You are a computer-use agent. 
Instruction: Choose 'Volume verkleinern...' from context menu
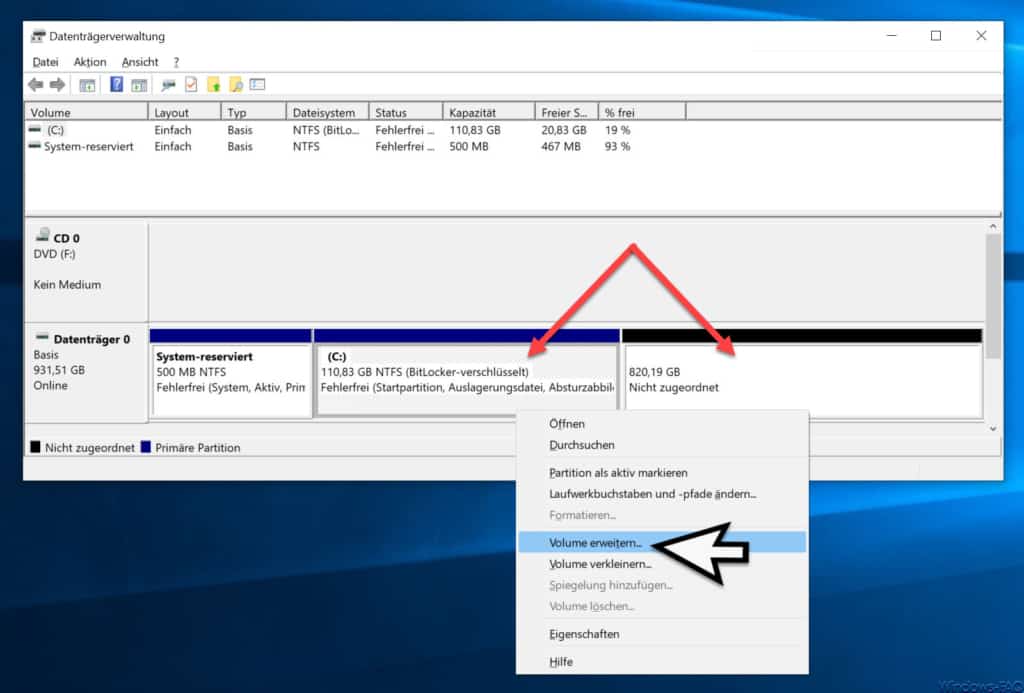tap(600, 564)
